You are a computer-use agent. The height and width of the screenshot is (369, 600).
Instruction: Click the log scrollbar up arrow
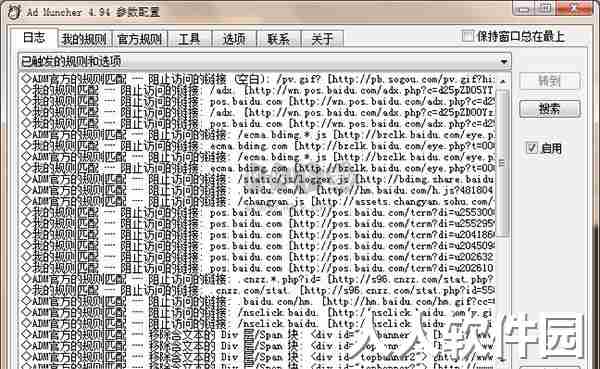pos(503,81)
